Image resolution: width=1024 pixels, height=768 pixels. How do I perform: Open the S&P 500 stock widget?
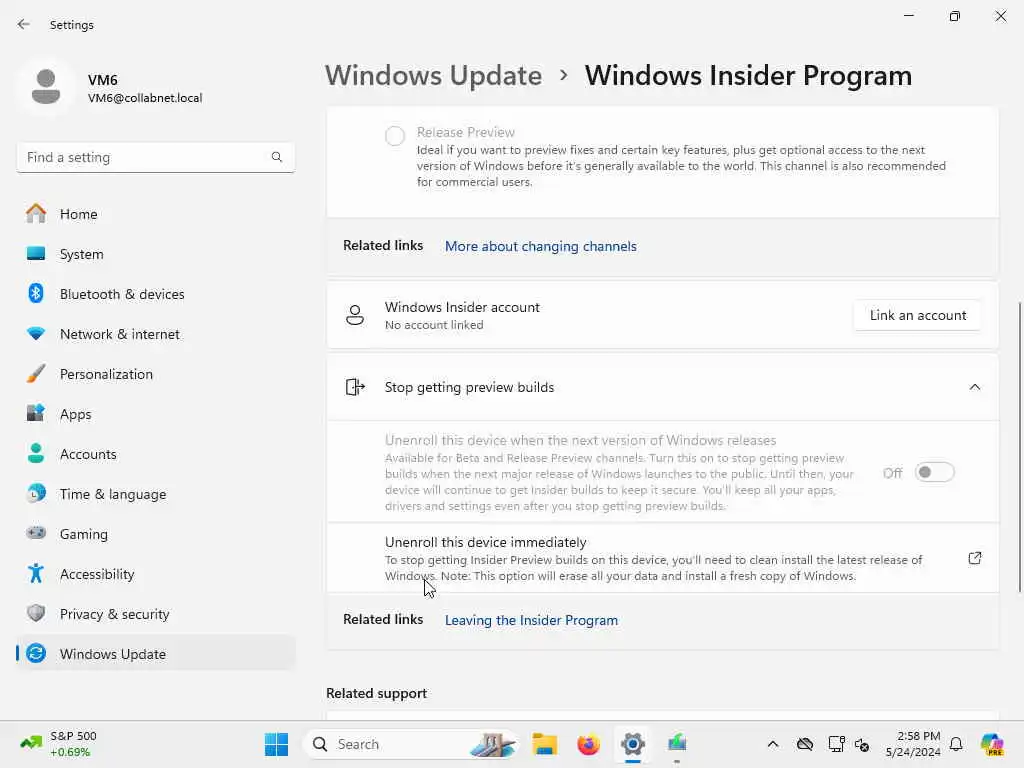pos(59,744)
